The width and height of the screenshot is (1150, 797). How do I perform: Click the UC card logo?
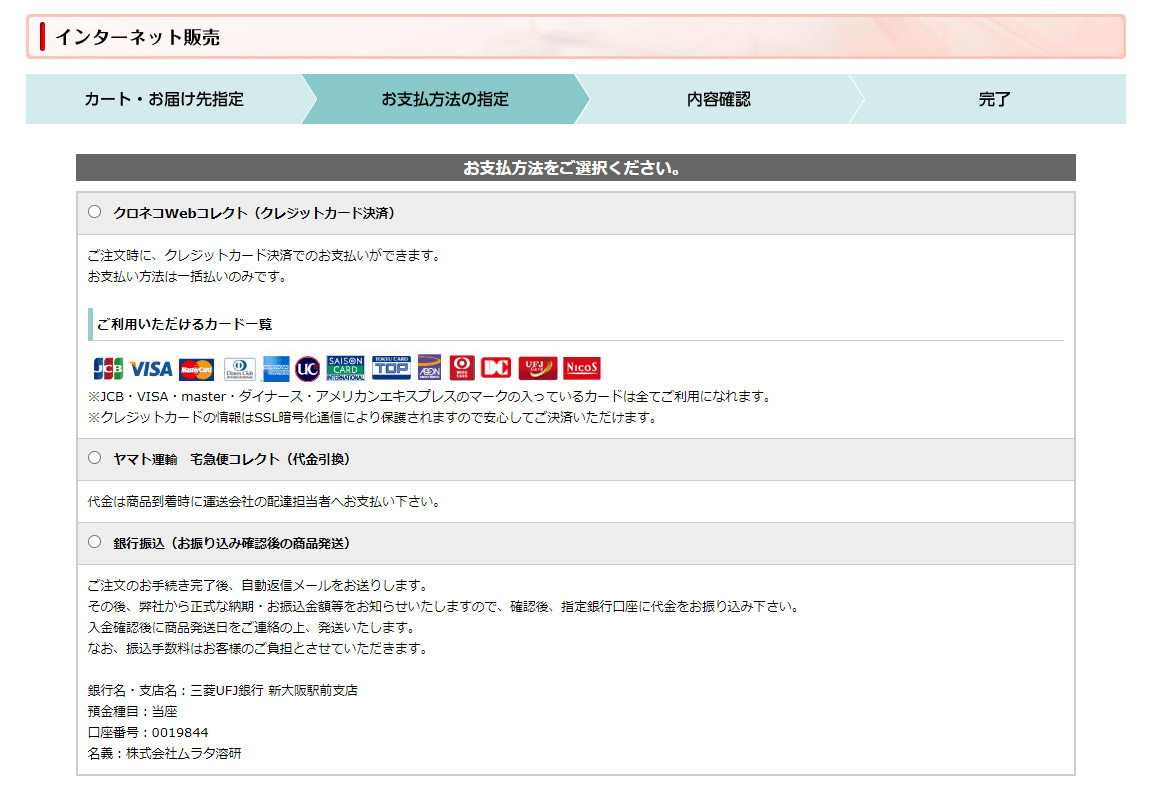tap(307, 369)
